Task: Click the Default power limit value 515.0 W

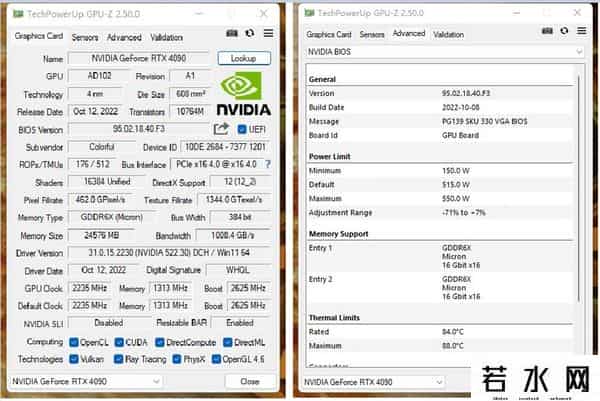Action: point(456,185)
